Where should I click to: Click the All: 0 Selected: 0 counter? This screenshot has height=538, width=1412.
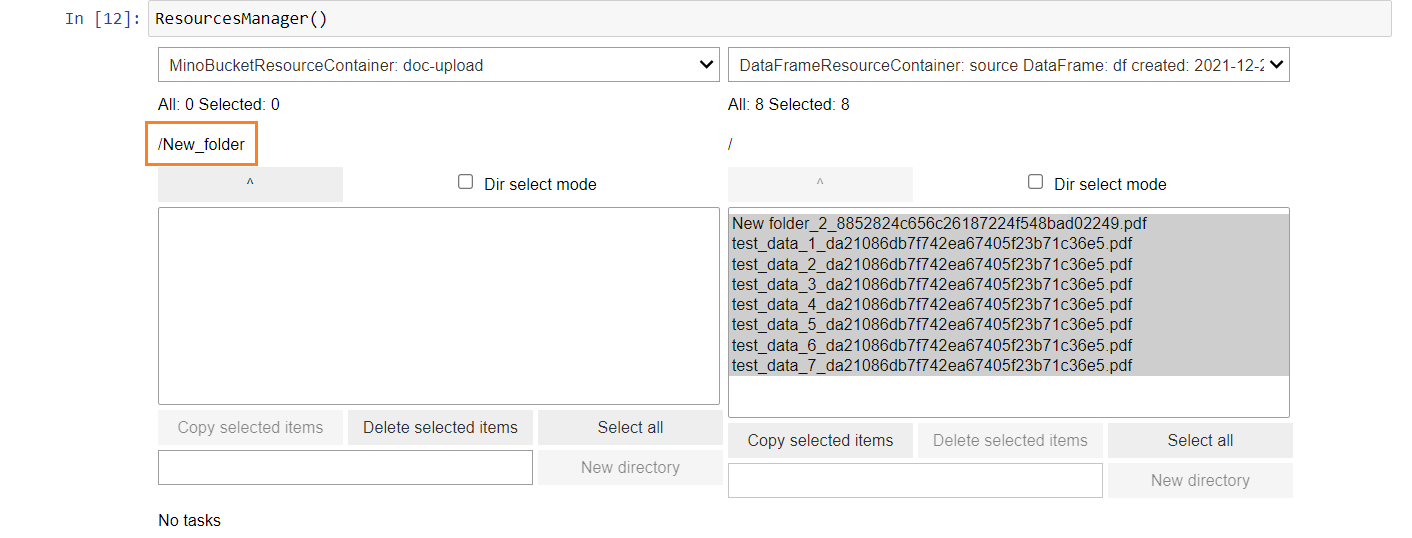coord(219,104)
